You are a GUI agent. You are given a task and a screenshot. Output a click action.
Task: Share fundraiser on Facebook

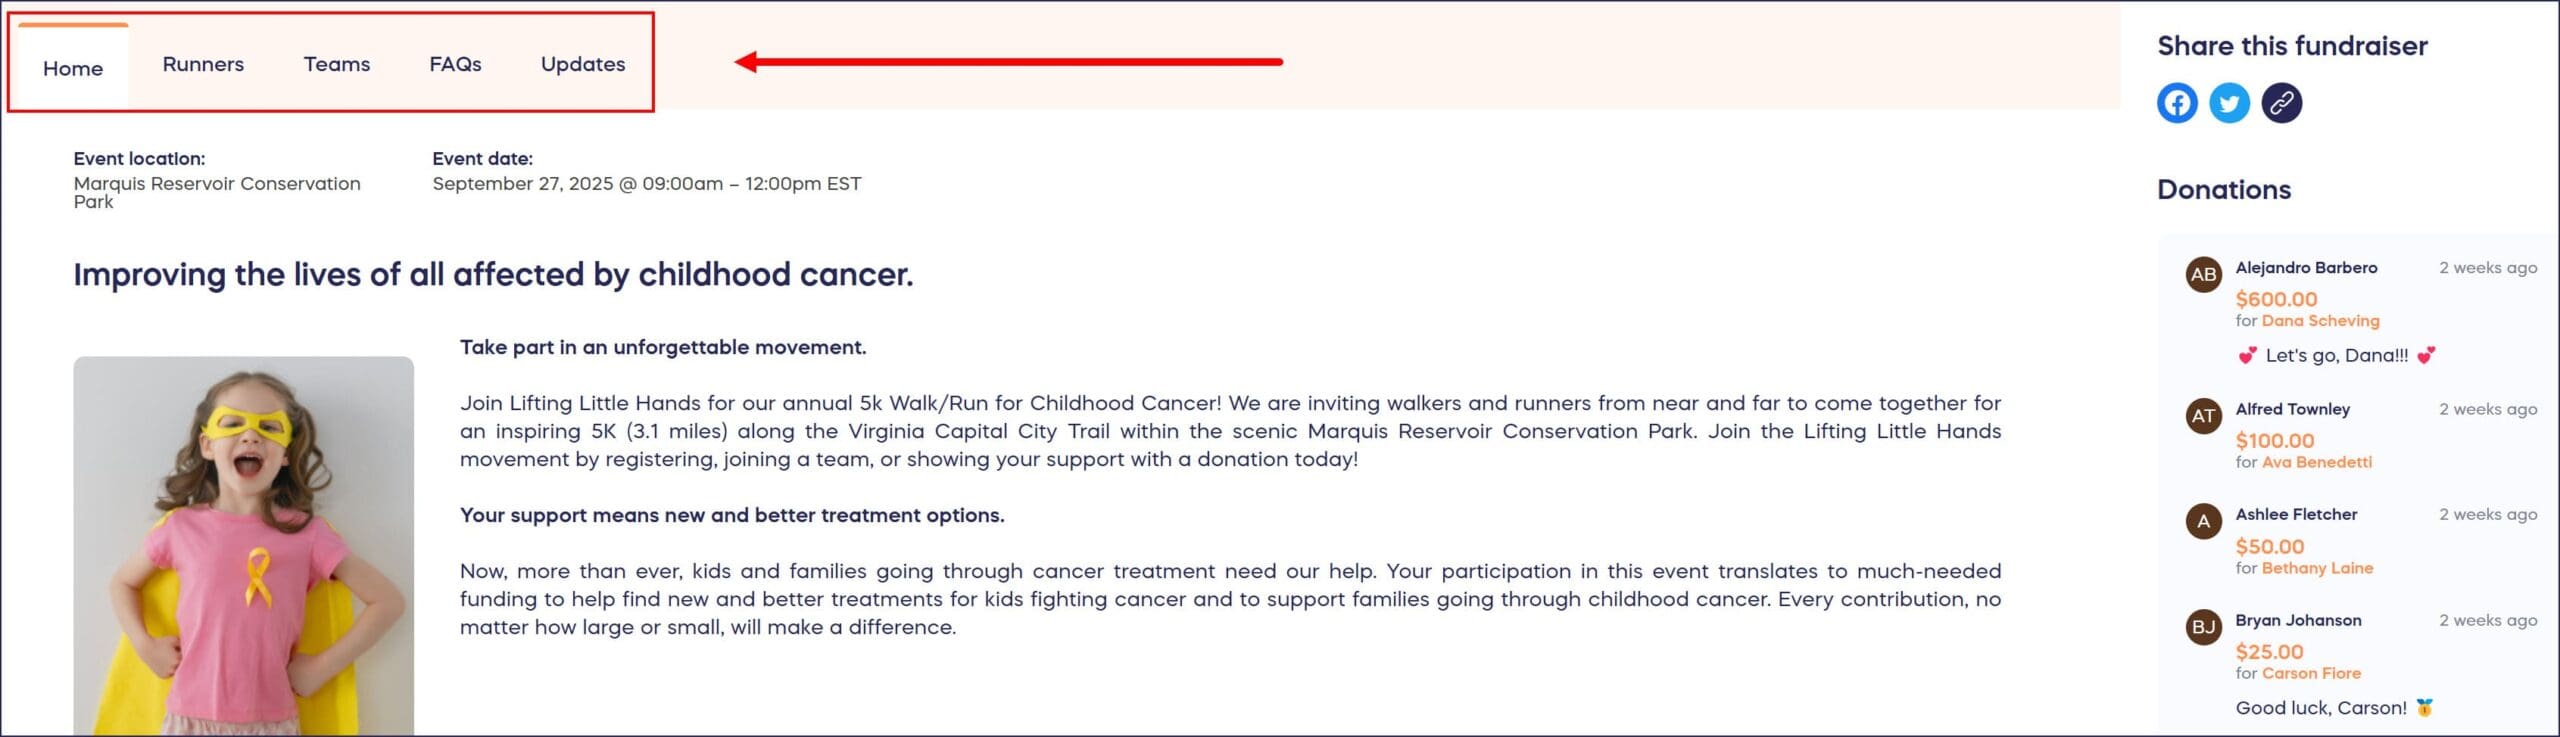(x=2177, y=103)
